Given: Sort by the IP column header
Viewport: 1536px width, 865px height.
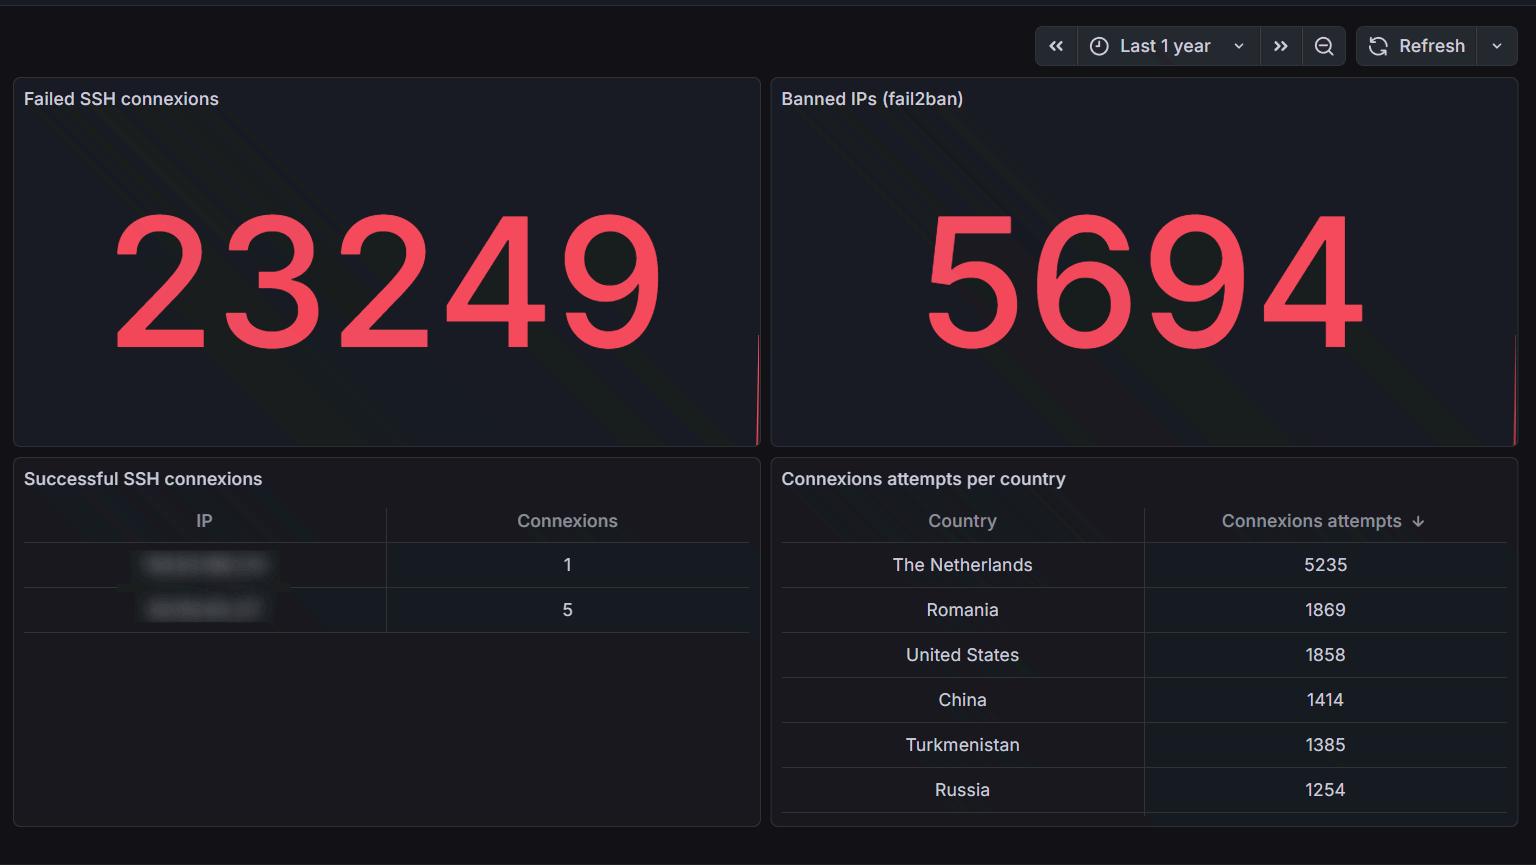Looking at the screenshot, I should click(204, 521).
